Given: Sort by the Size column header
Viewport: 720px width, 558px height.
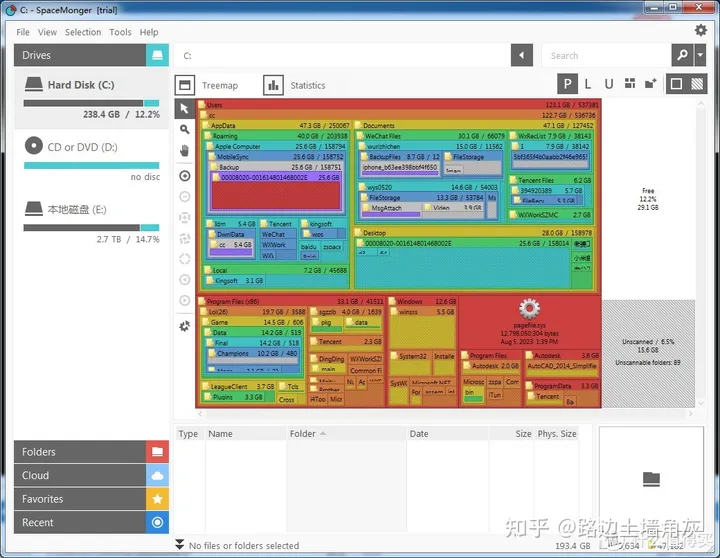Looking at the screenshot, I should [511, 434].
